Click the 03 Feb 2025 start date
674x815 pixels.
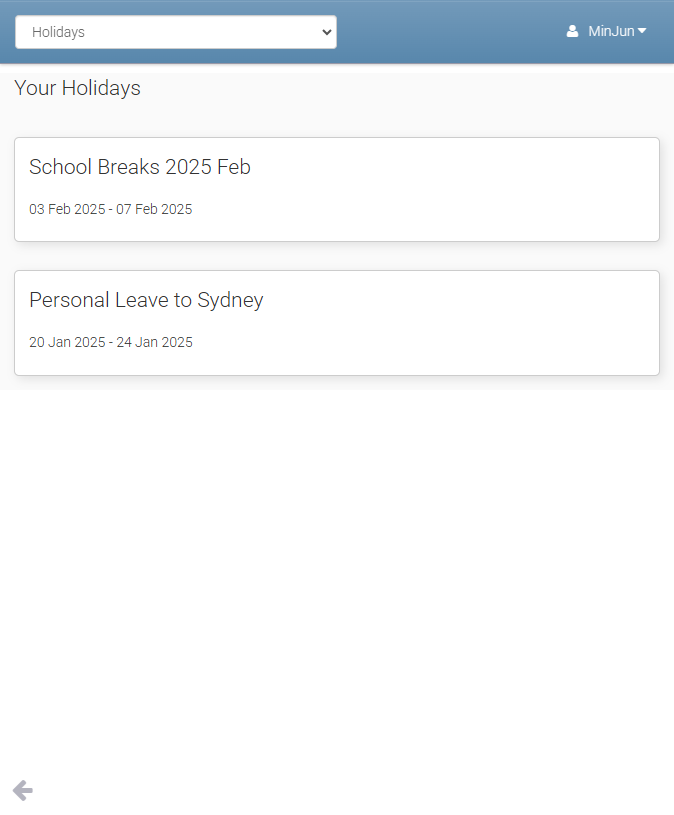pyautogui.click(x=66, y=209)
